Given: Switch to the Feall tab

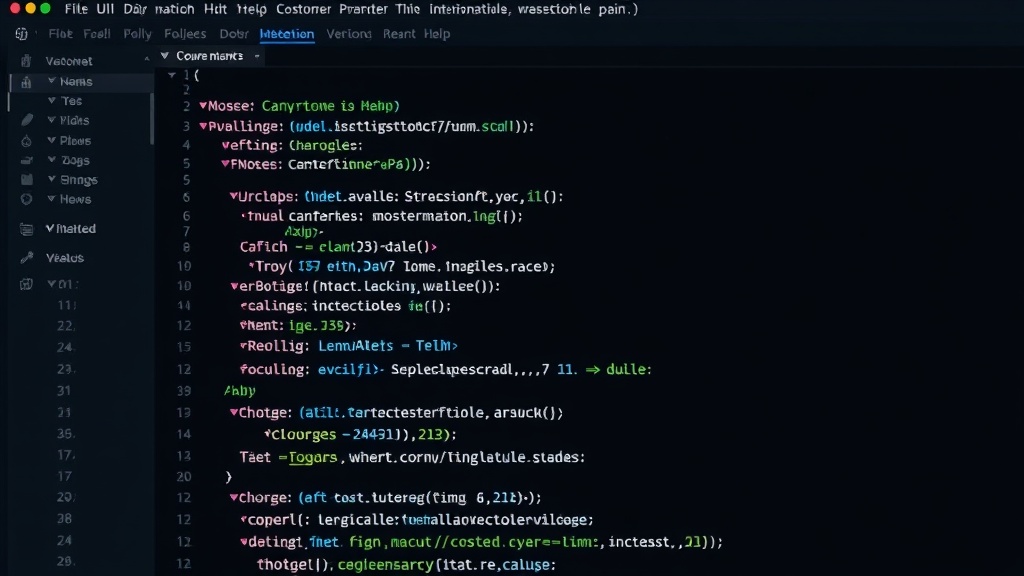Looking at the screenshot, I should tap(97, 34).
